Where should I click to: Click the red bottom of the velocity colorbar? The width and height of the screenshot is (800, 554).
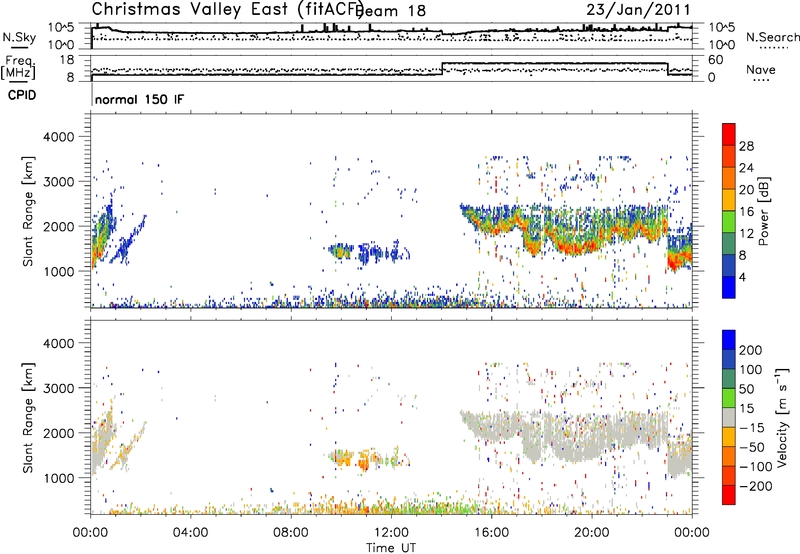coord(729,495)
